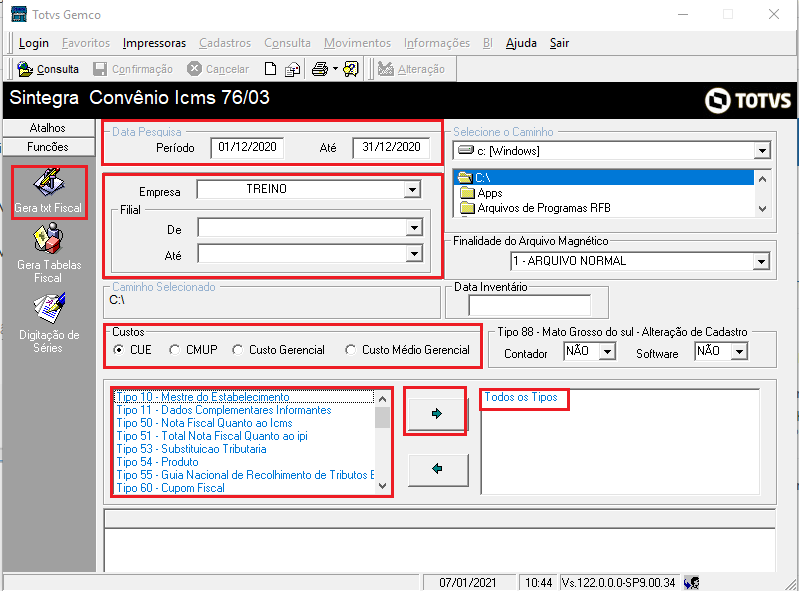Image resolution: width=799 pixels, height=591 pixels.
Task: Click the printer toolbar icon
Action: (x=319, y=69)
